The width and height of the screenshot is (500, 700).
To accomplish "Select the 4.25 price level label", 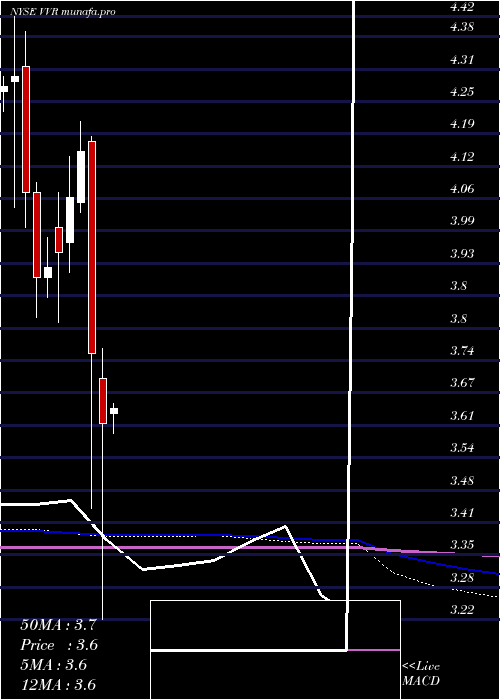I will coord(462,92).
